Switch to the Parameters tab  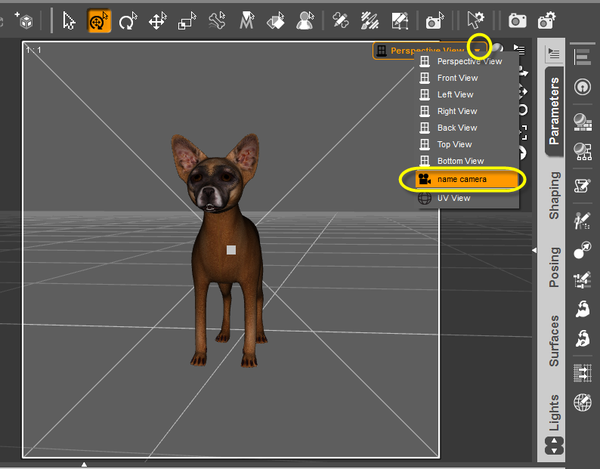[x=554, y=111]
